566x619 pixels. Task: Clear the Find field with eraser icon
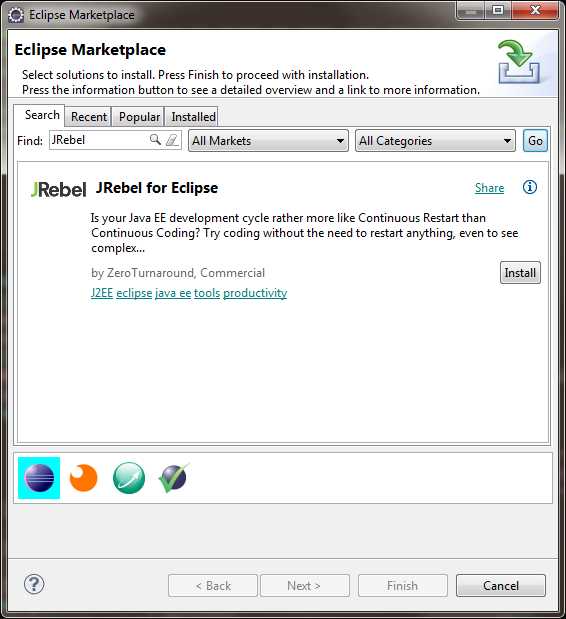172,140
